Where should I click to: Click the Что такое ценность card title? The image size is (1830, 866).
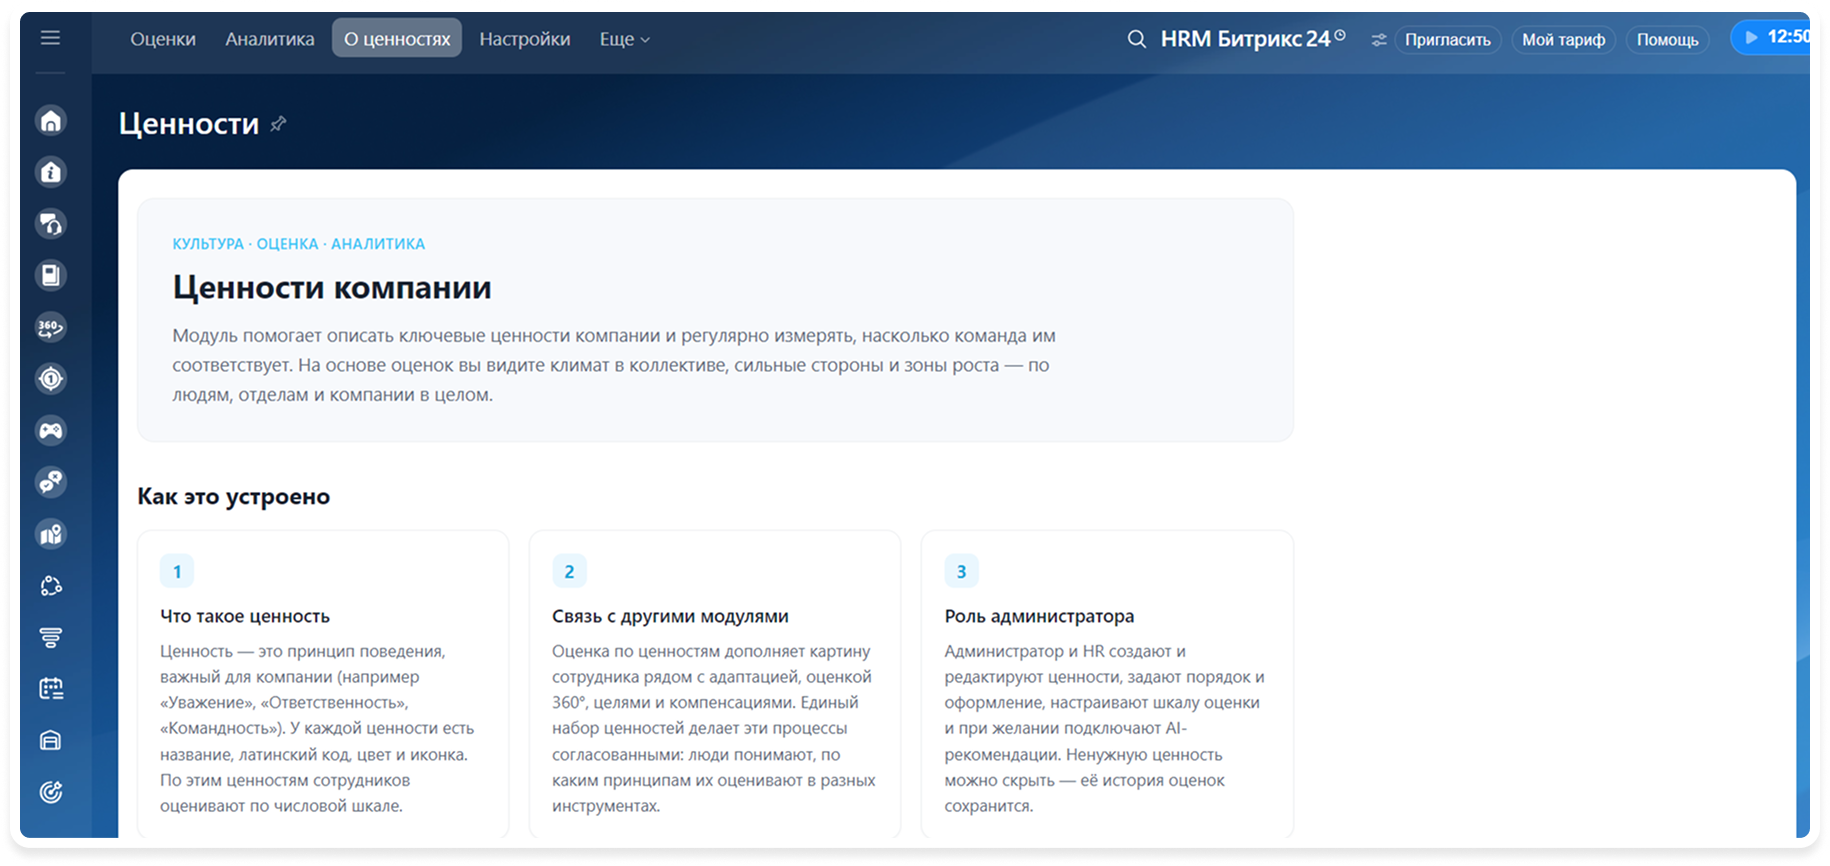point(245,617)
